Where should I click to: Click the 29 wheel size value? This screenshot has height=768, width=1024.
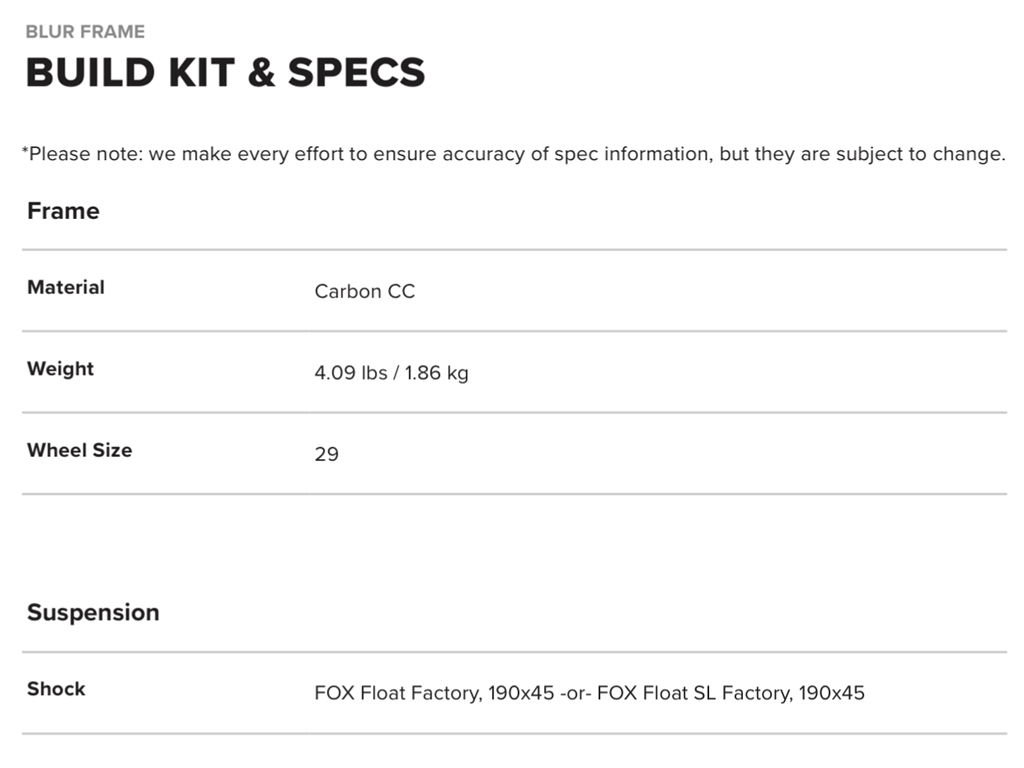326,454
